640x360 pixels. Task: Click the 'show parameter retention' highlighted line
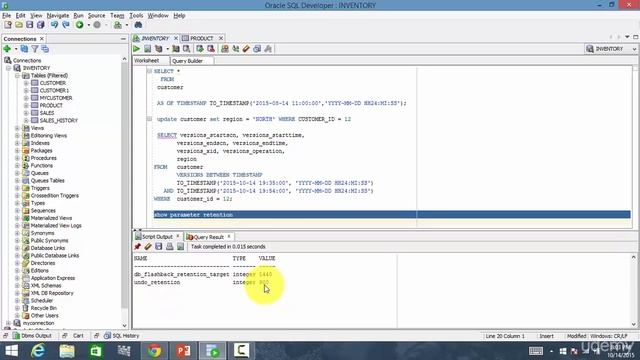(392, 215)
